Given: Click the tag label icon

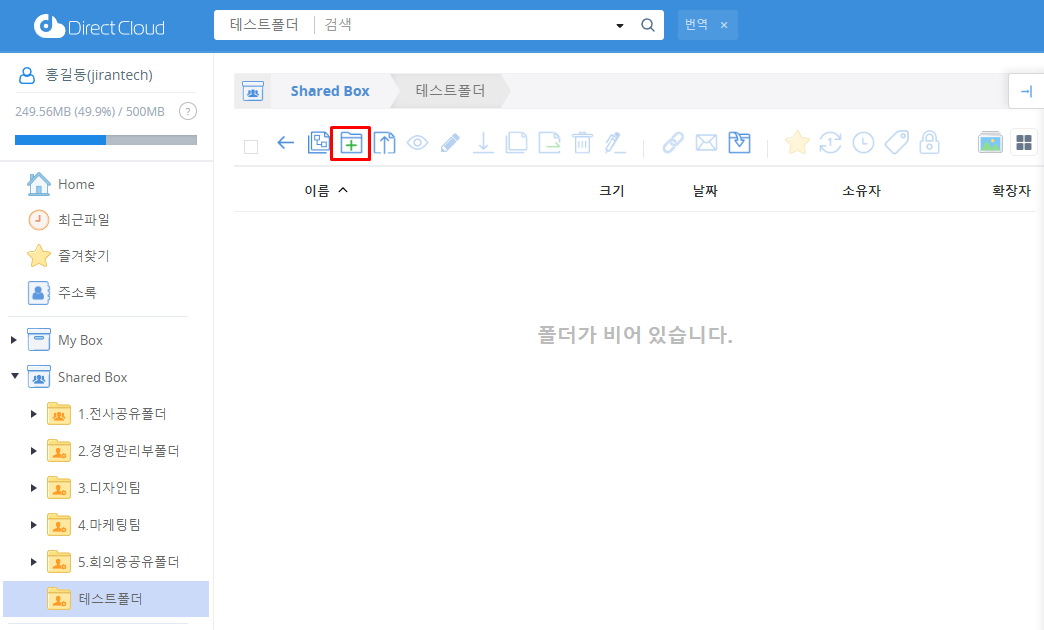Looking at the screenshot, I should click(x=896, y=143).
